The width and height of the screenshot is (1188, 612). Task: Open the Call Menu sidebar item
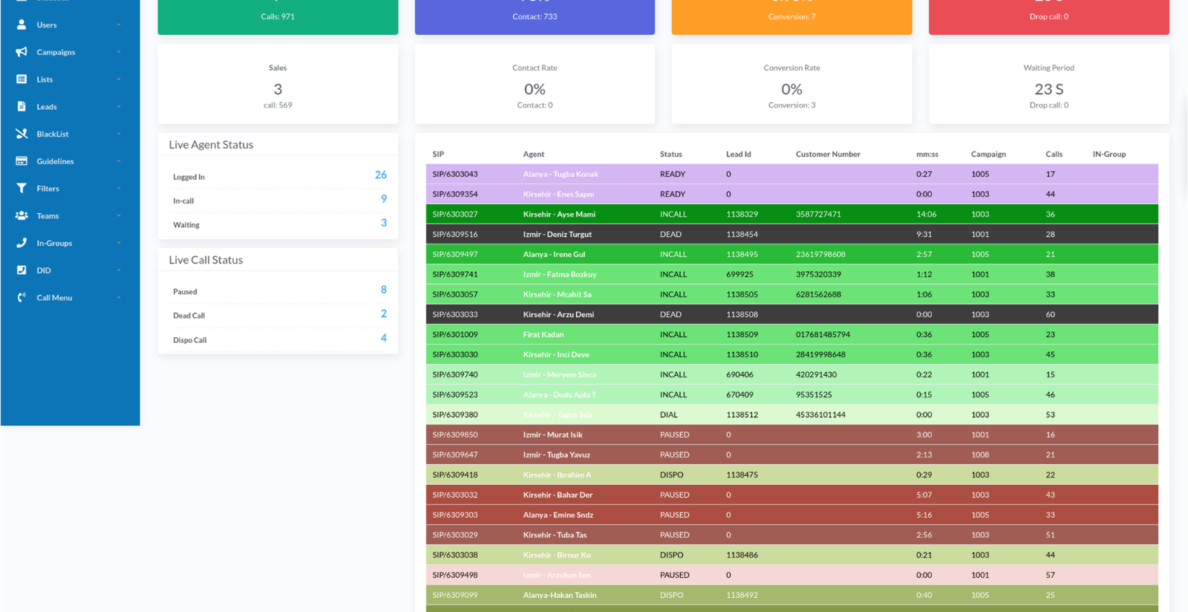54,298
